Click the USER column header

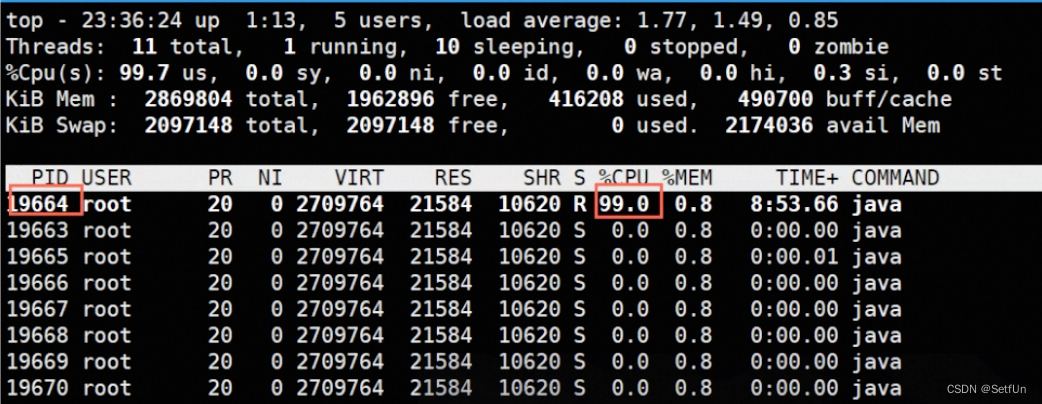click(x=107, y=177)
